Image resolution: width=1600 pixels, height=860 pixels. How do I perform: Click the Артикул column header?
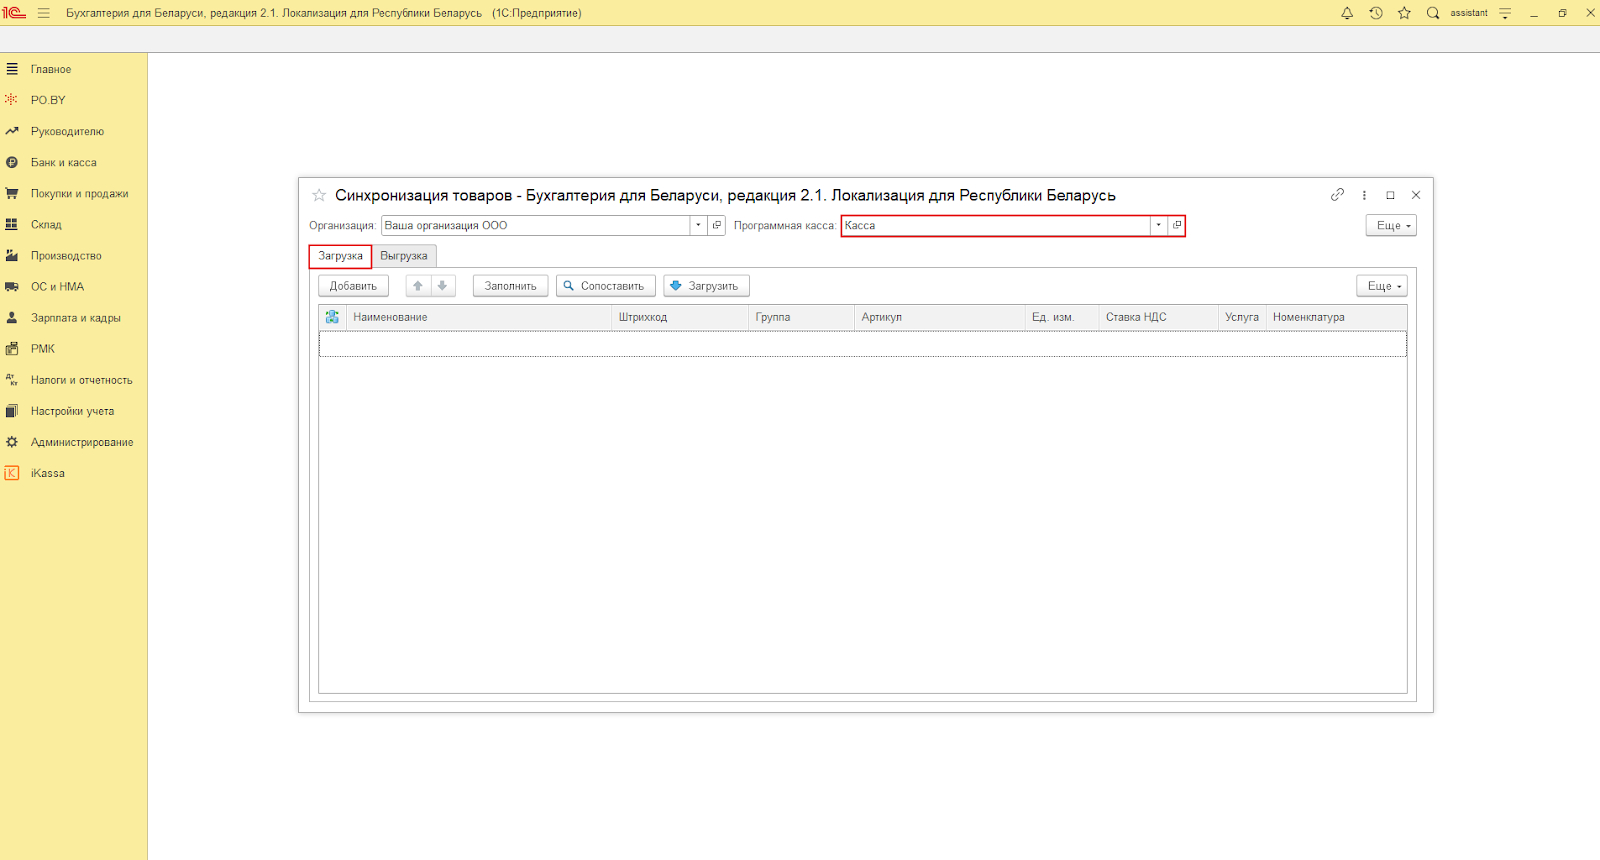(940, 317)
